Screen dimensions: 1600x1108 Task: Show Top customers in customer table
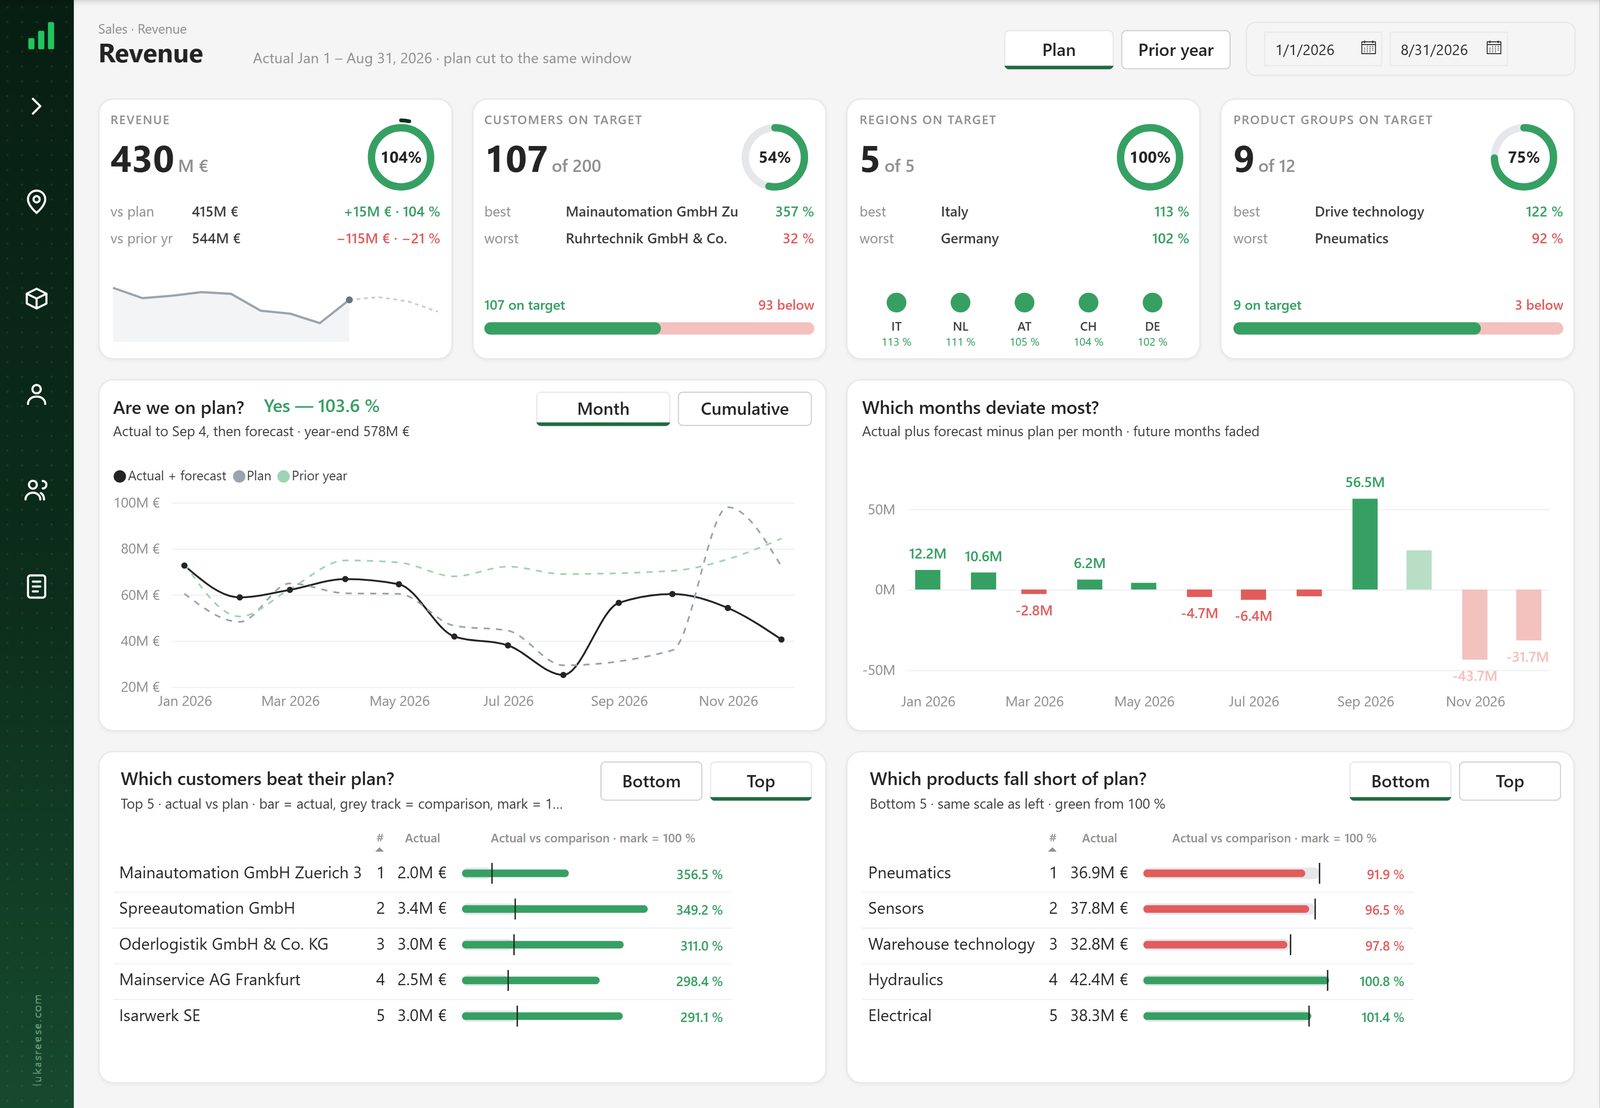click(761, 781)
